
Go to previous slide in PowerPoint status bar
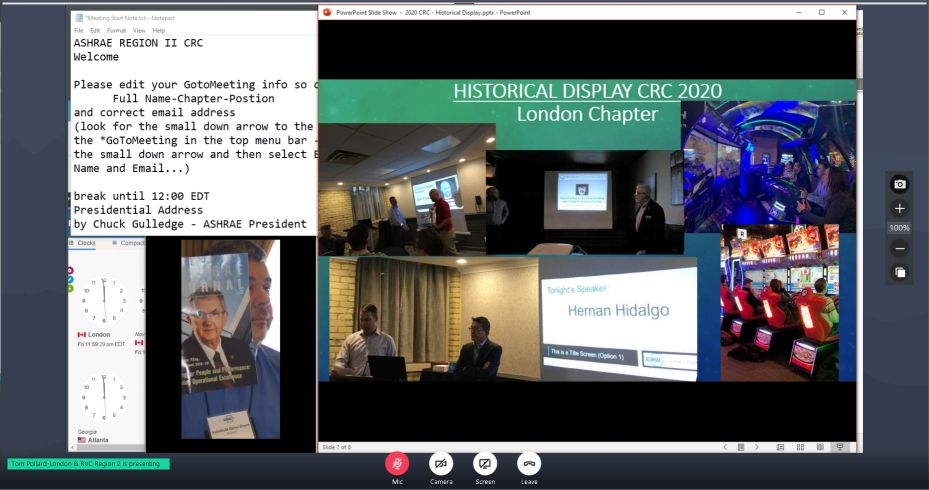tap(725, 447)
